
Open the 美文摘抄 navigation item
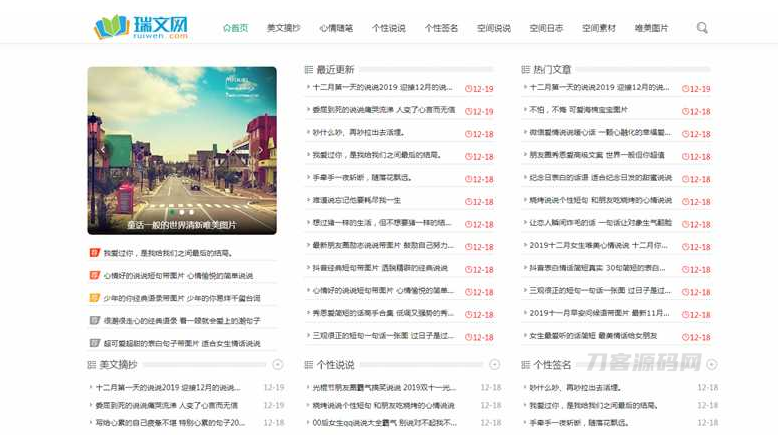pos(283,28)
